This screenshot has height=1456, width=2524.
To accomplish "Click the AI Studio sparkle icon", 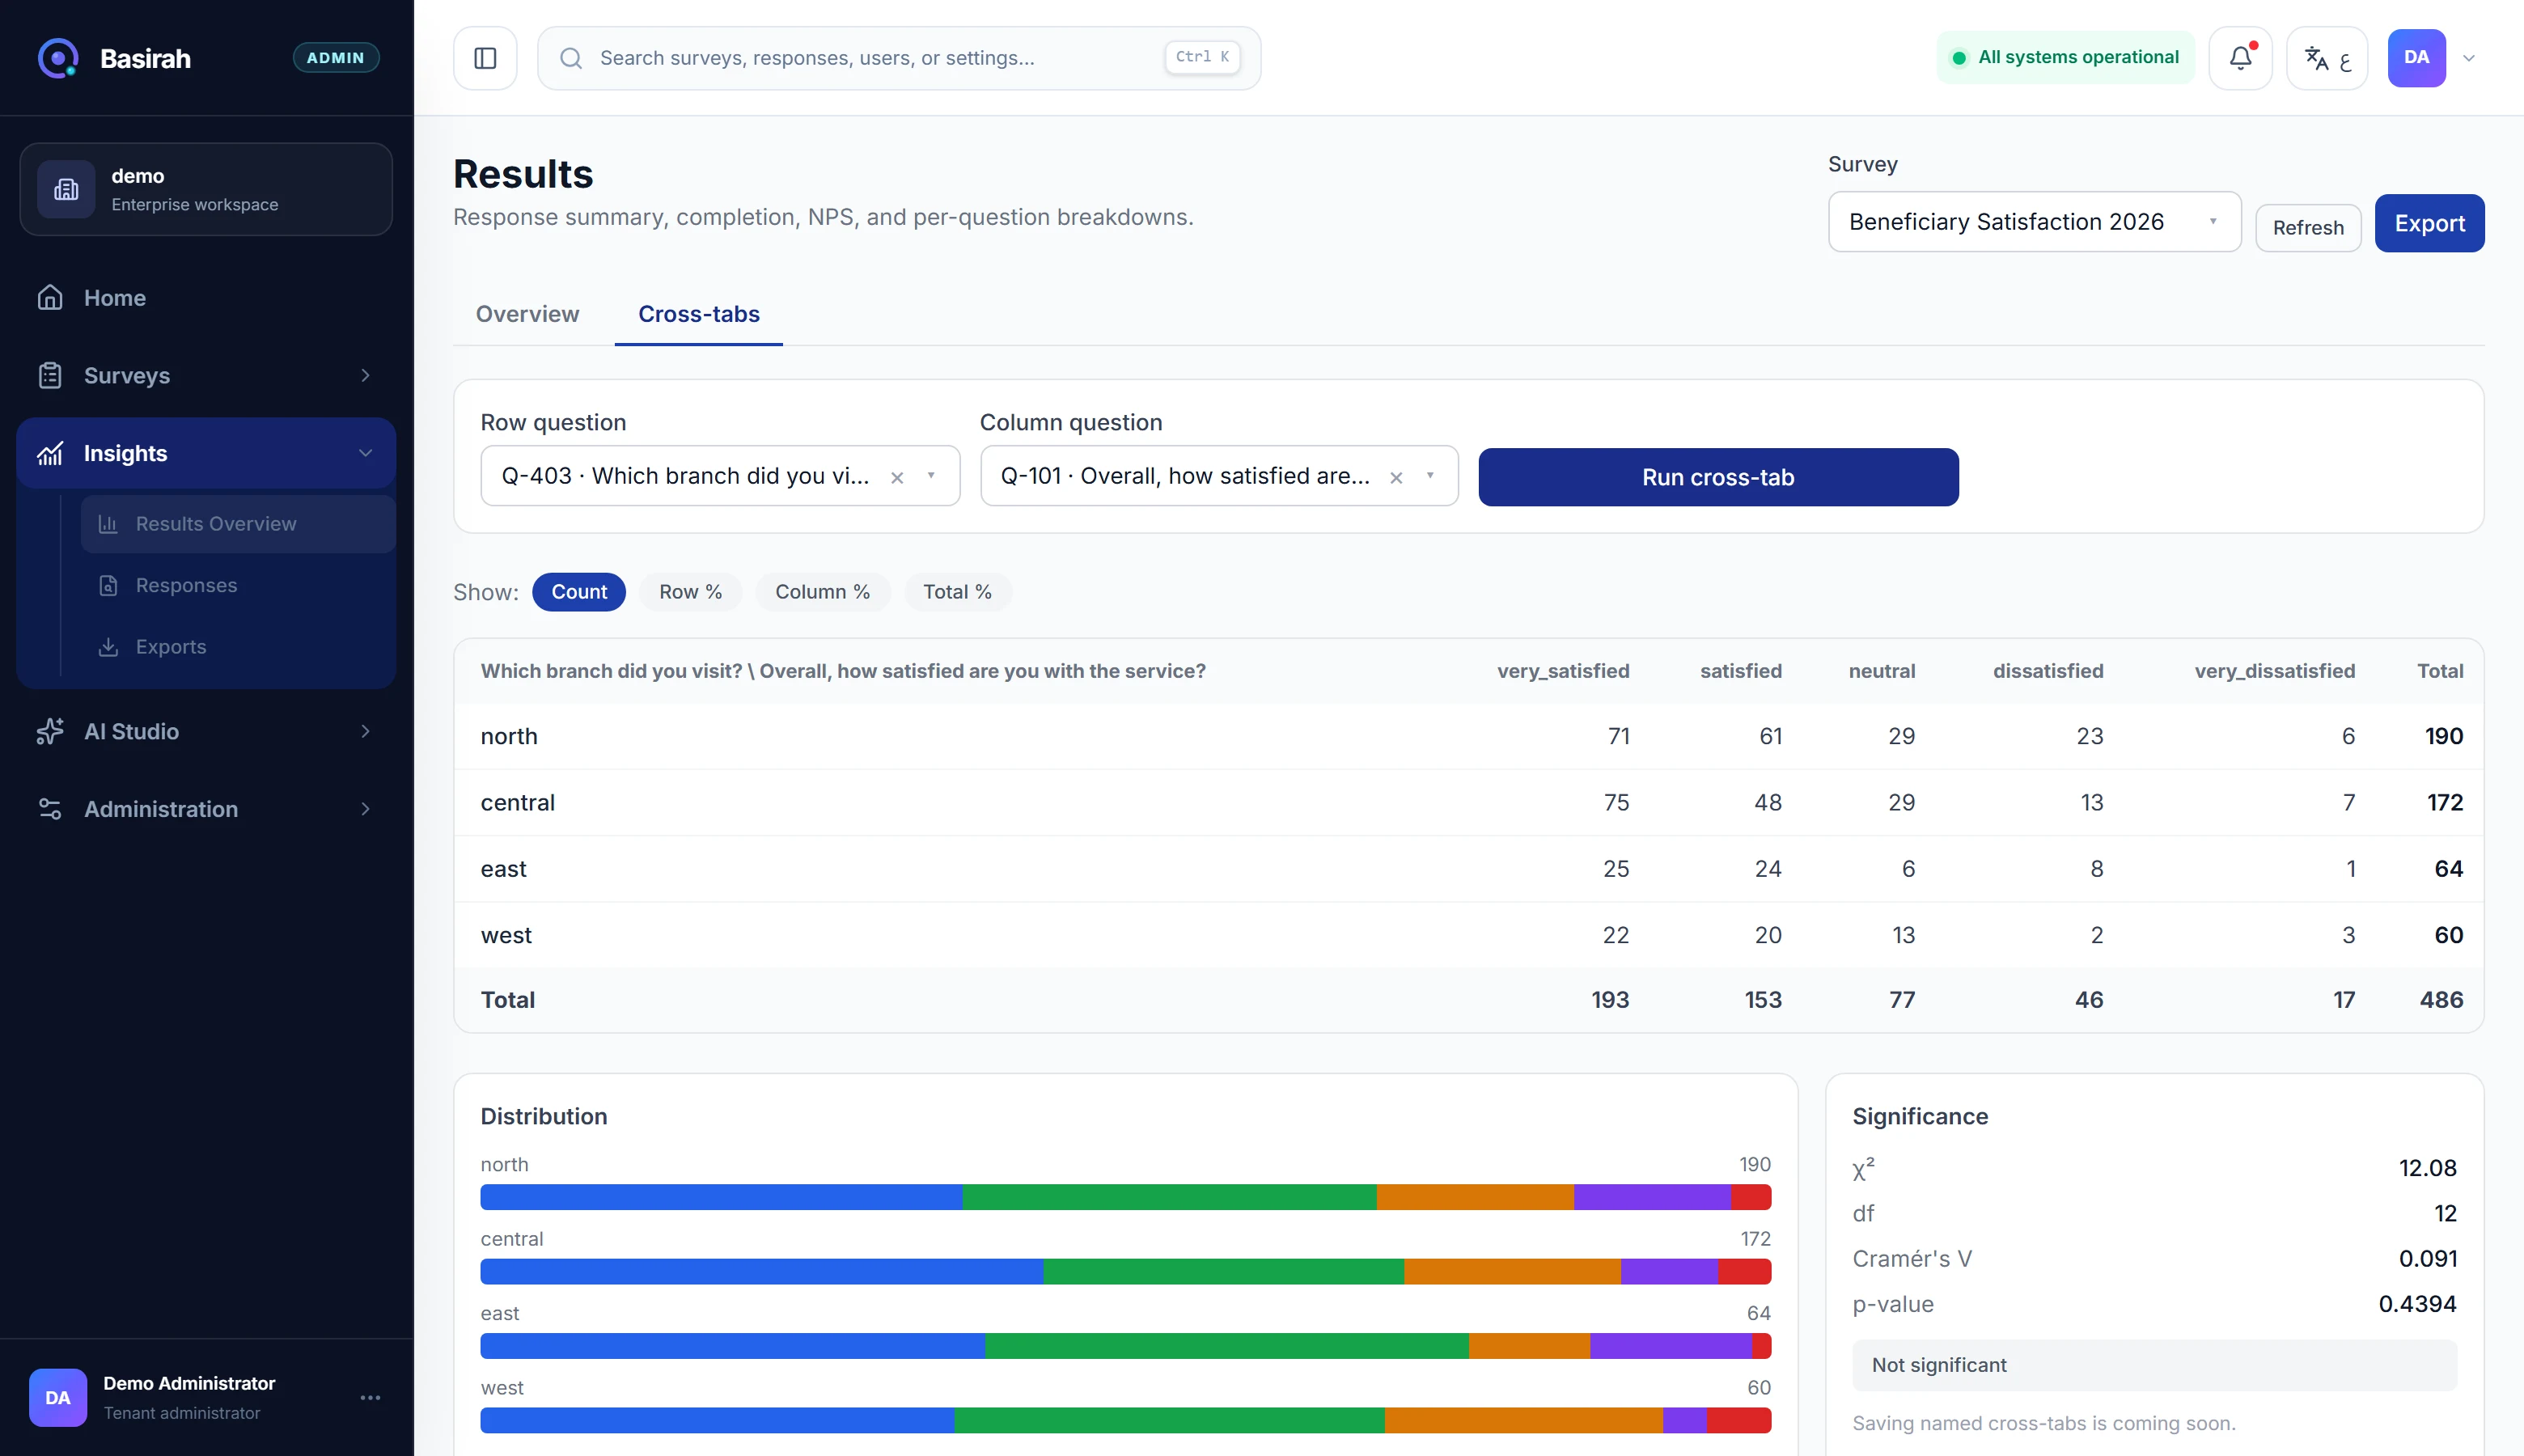I will pos(50,732).
